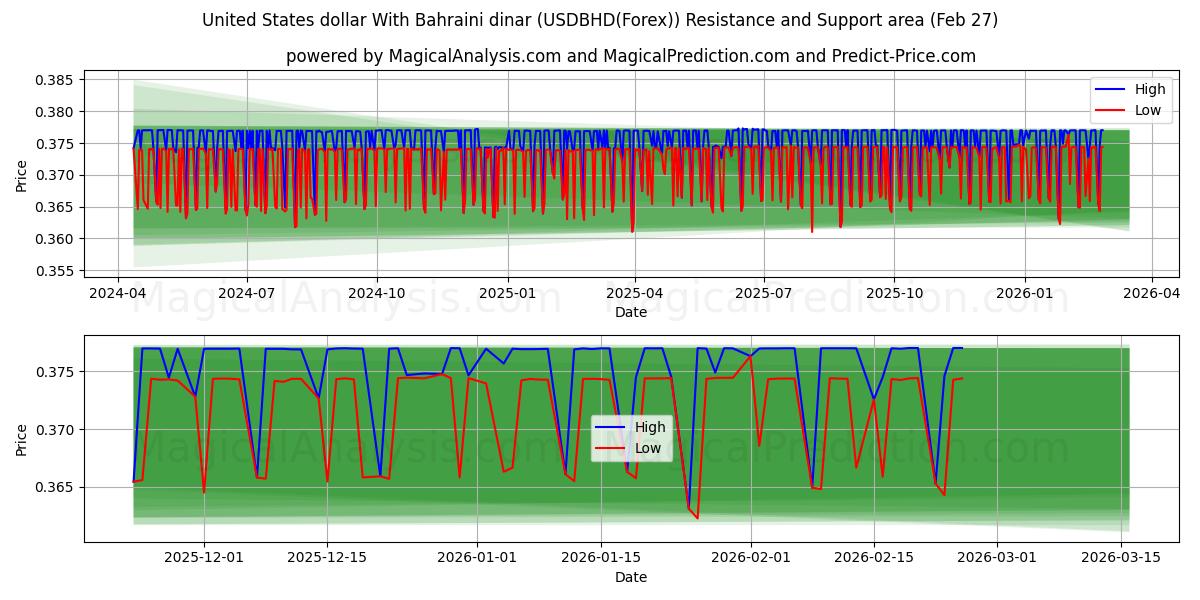Click the blue High line sample in top legend

pos(1111,90)
